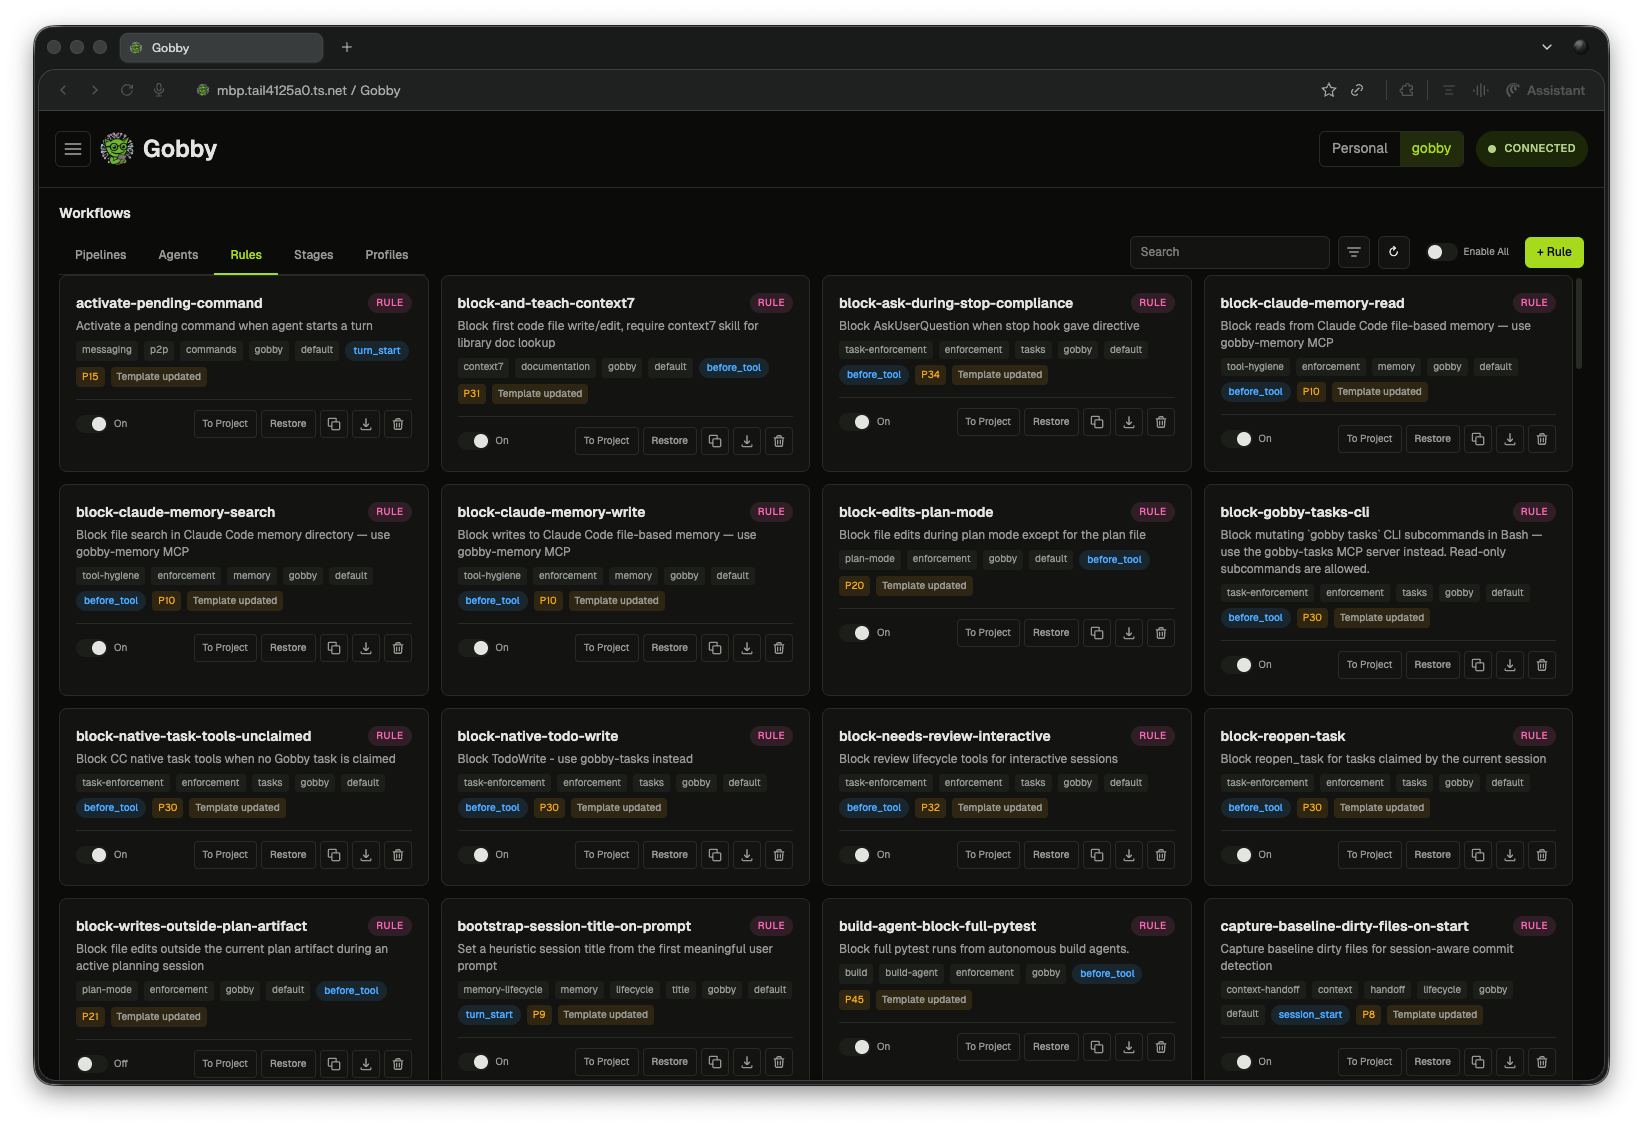This screenshot has height=1127, width=1643.
Task: Open the hamburger sidebar menu
Action: (x=73, y=149)
